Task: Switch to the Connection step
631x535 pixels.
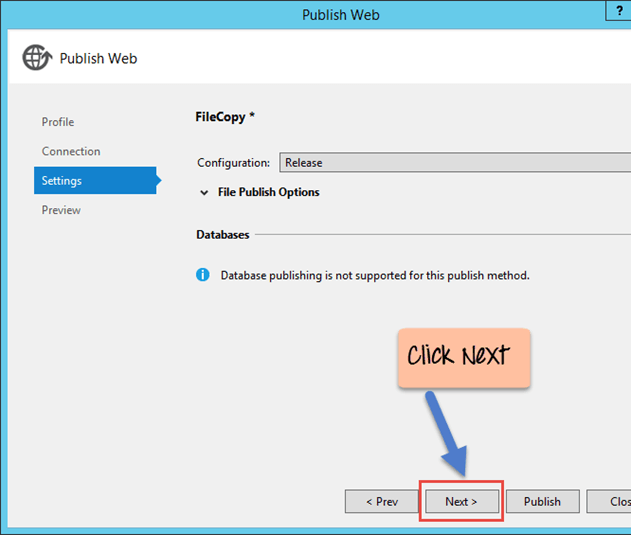Action: [x=71, y=152]
